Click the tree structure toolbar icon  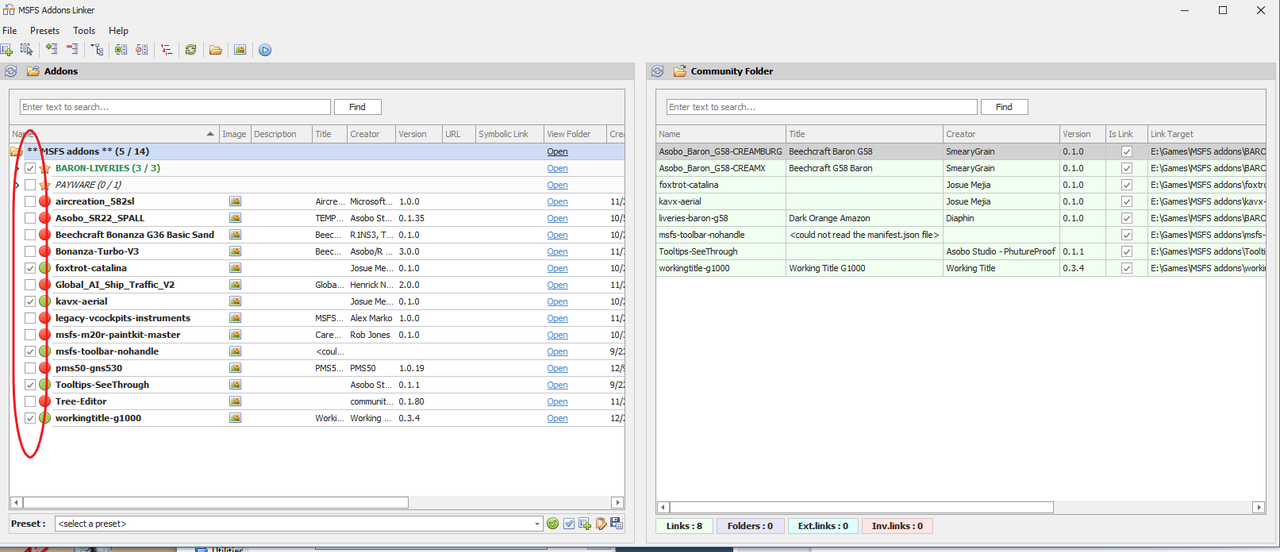pos(97,49)
